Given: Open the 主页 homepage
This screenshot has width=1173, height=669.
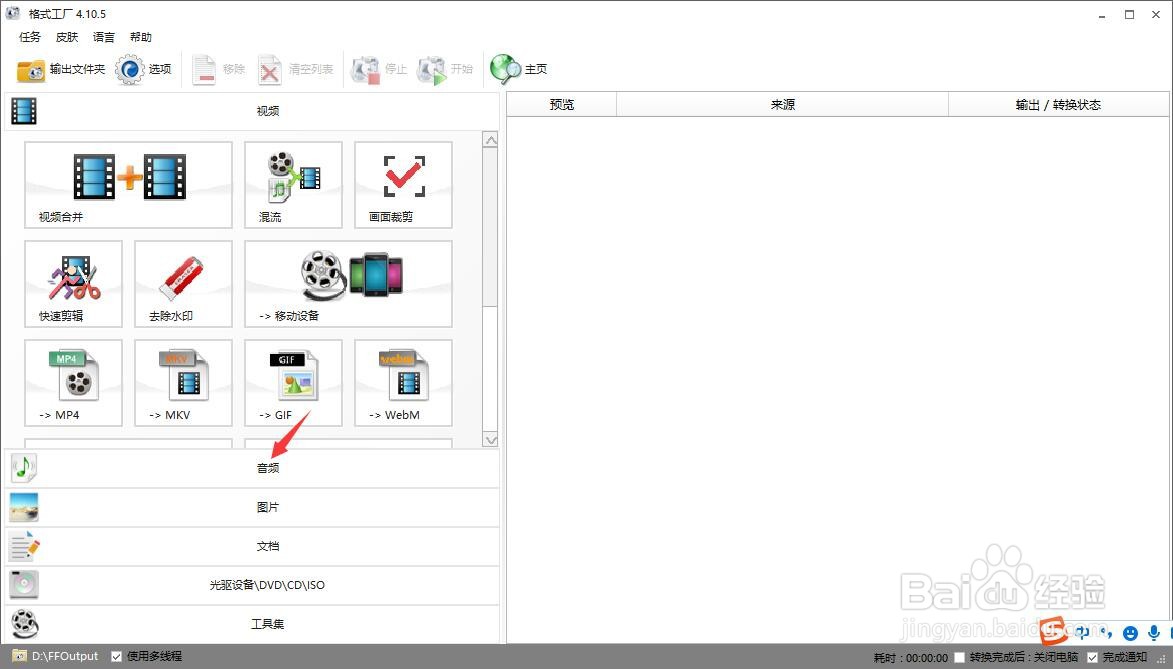Looking at the screenshot, I should click(x=518, y=70).
